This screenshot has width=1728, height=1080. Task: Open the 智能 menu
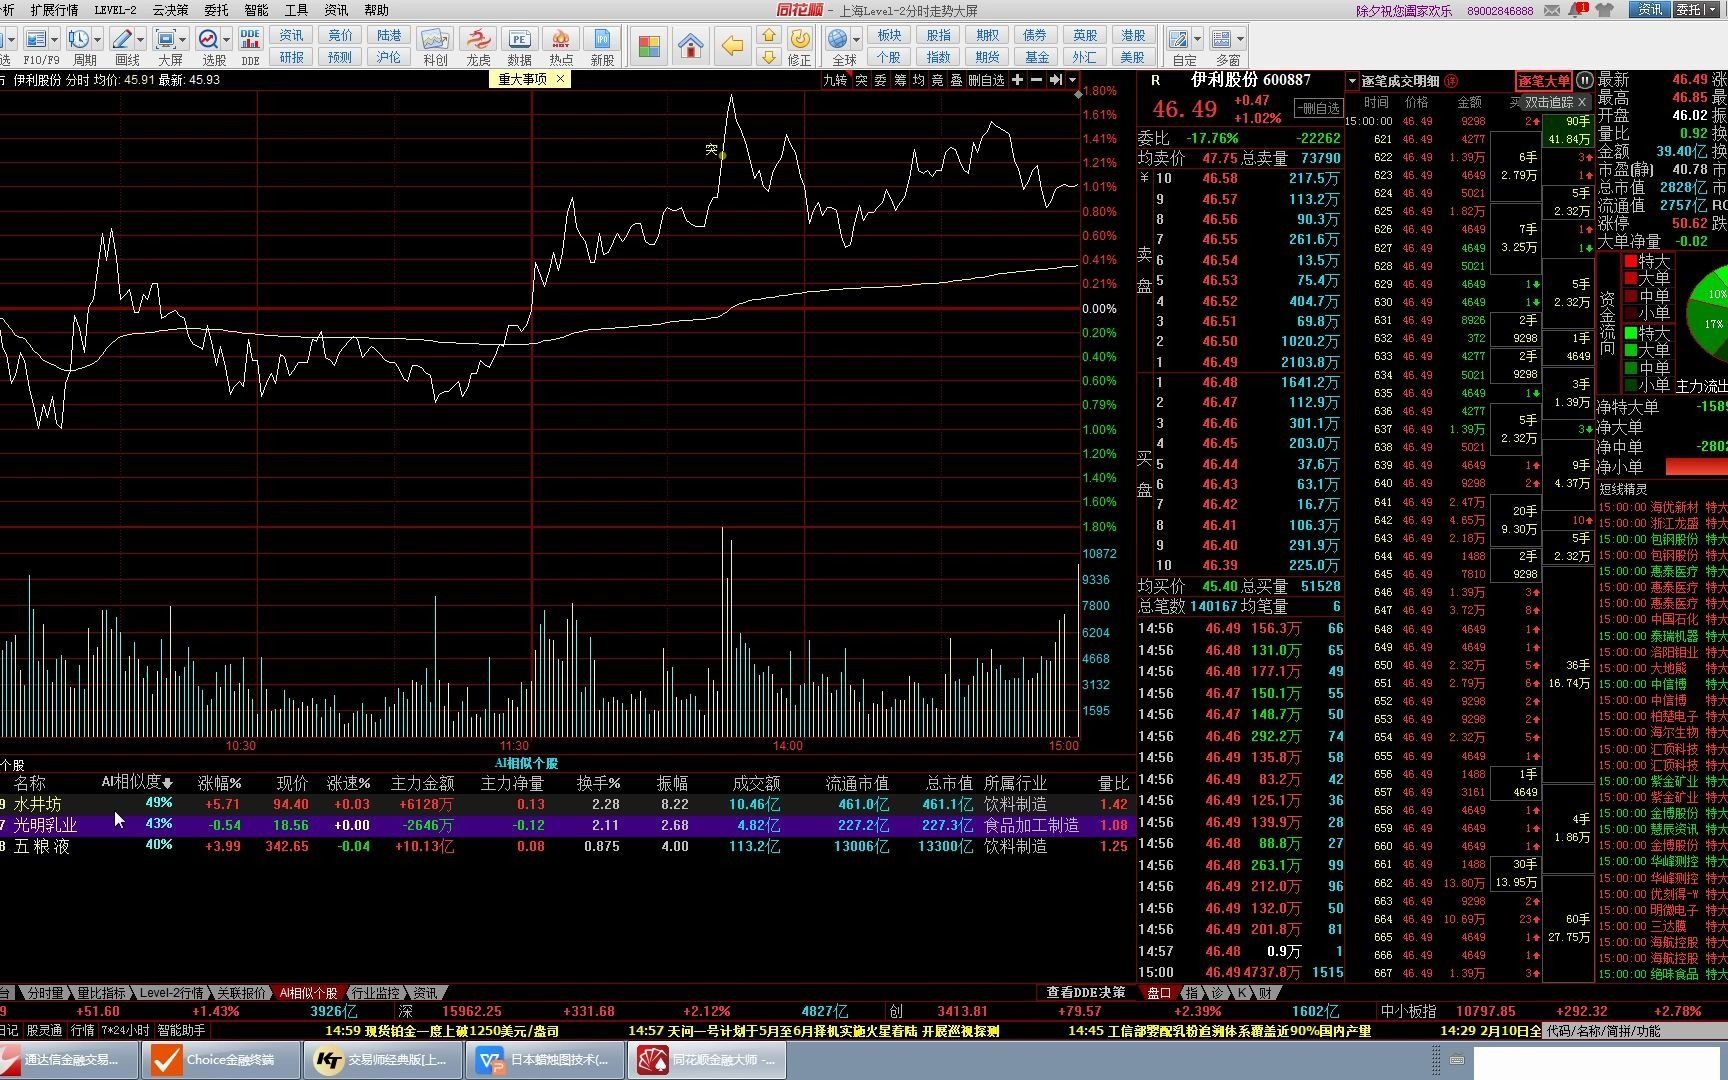pos(256,10)
